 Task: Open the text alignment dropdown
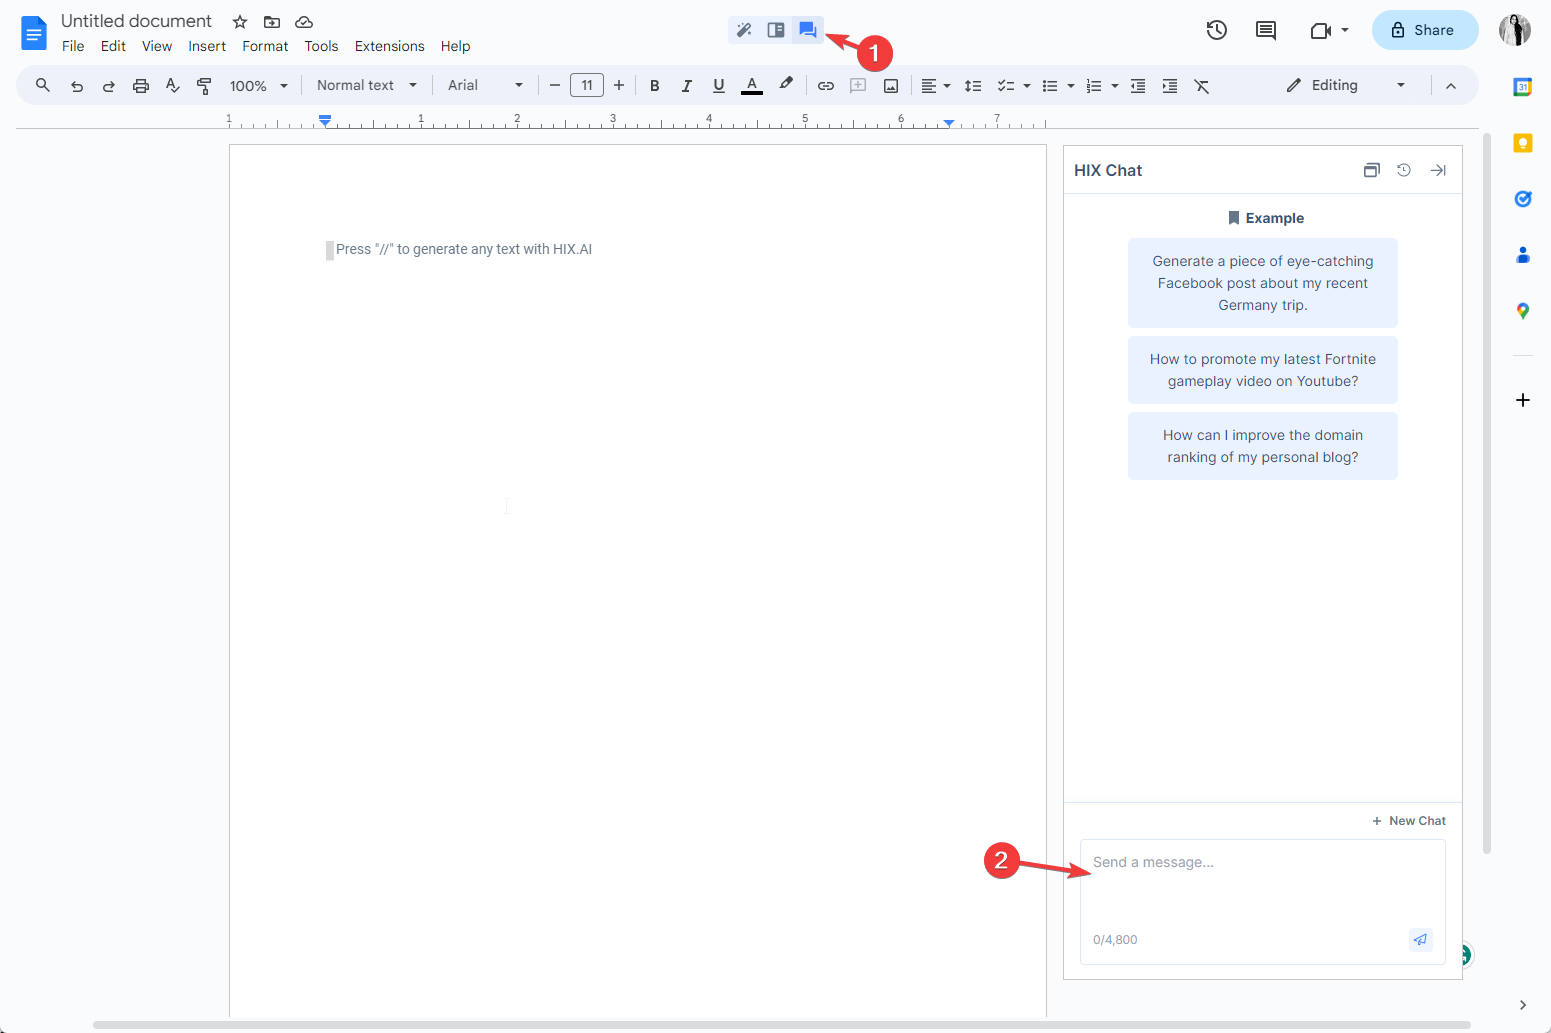point(936,86)
